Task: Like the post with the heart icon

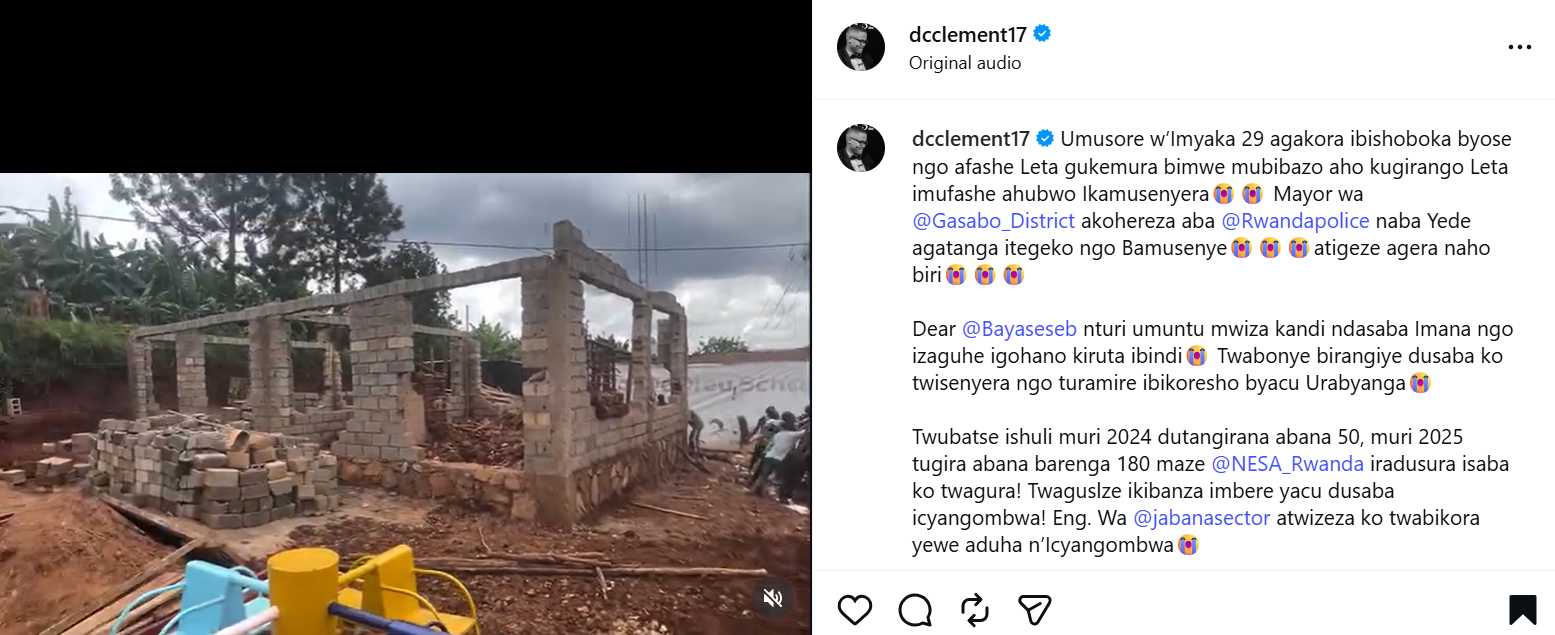Action: [855, 609]
